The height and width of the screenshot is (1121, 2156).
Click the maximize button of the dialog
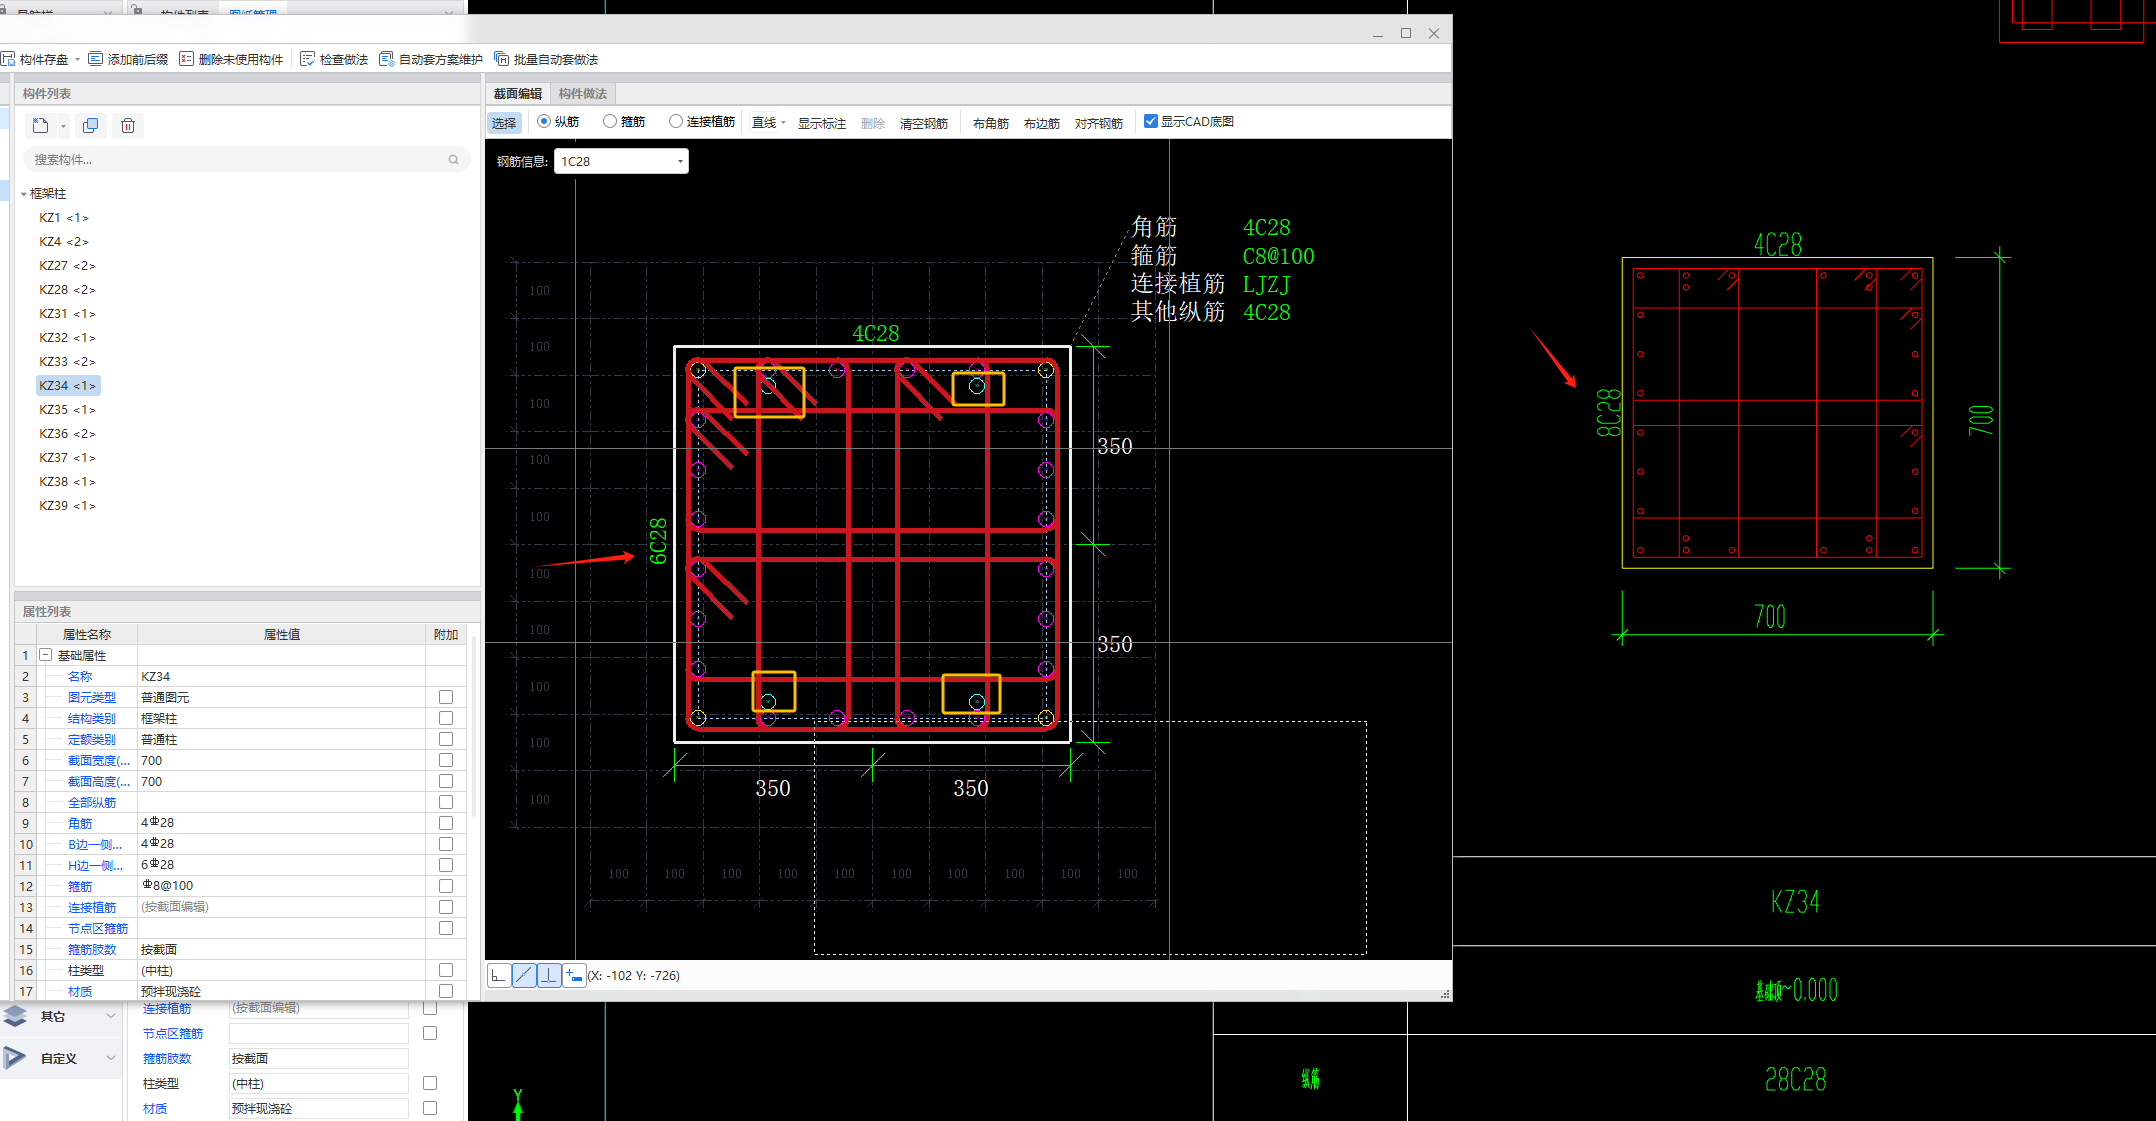[1406, 34]
